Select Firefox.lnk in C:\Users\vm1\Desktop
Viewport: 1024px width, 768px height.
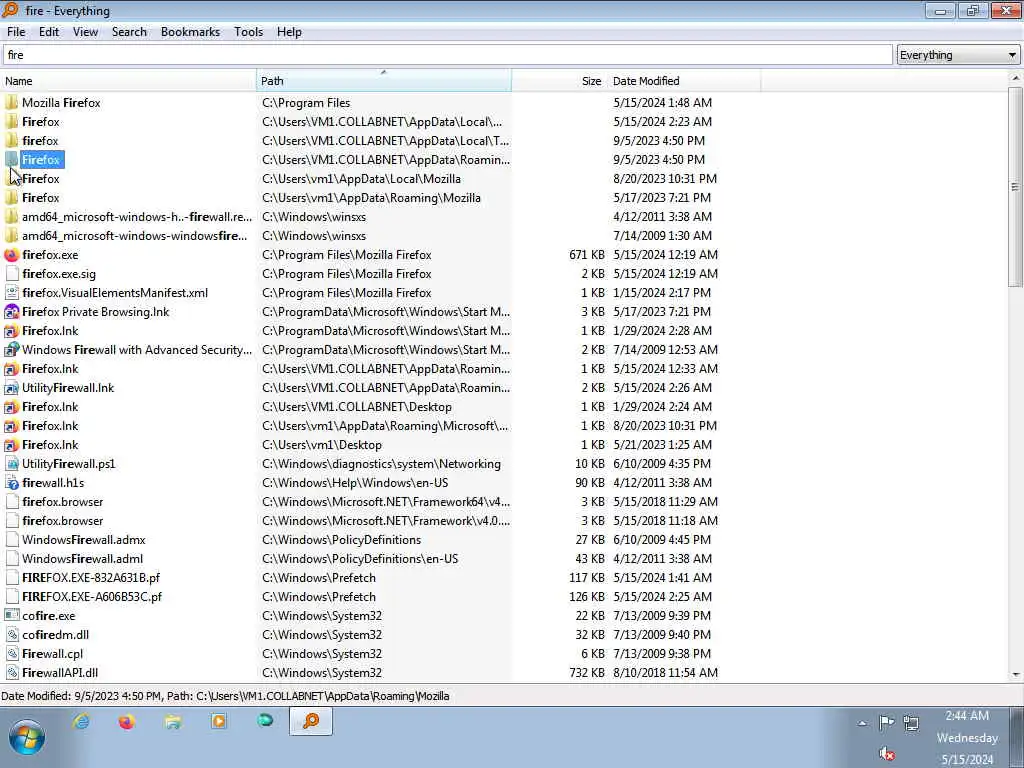50,445
